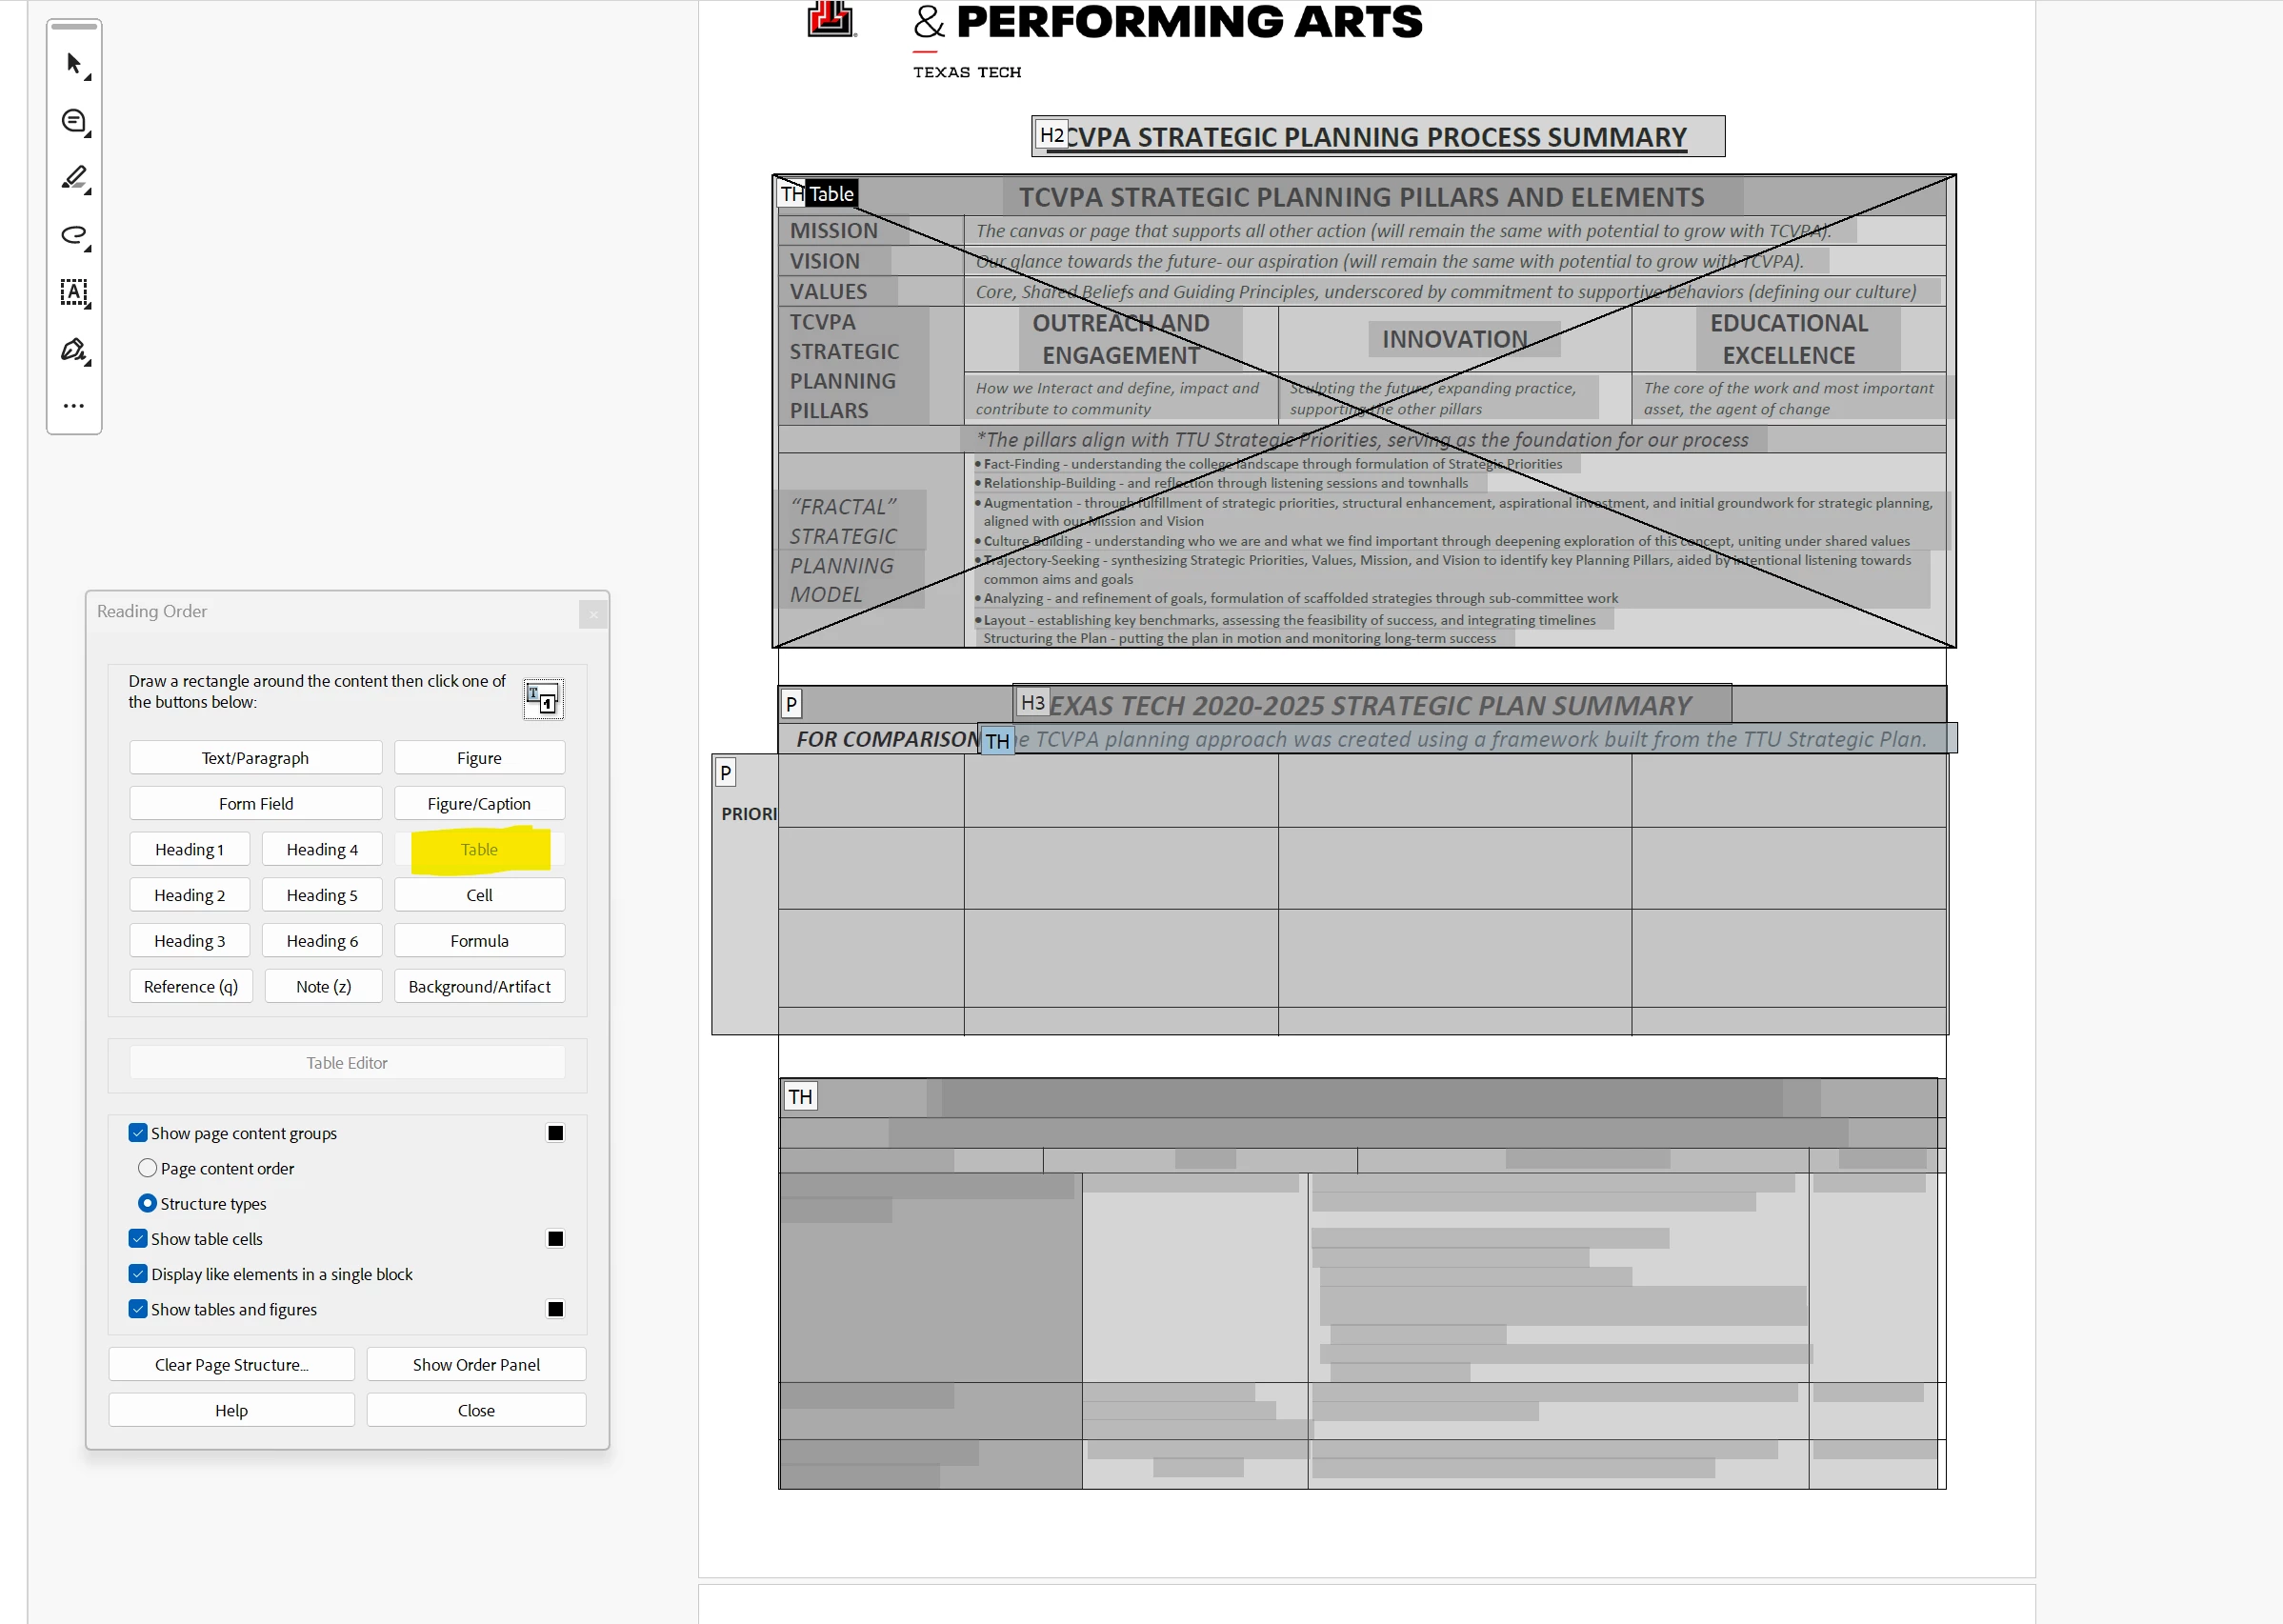2283x1624 pixels.
Task: Choose the lasso draw tool
Action: pos(74,236)
